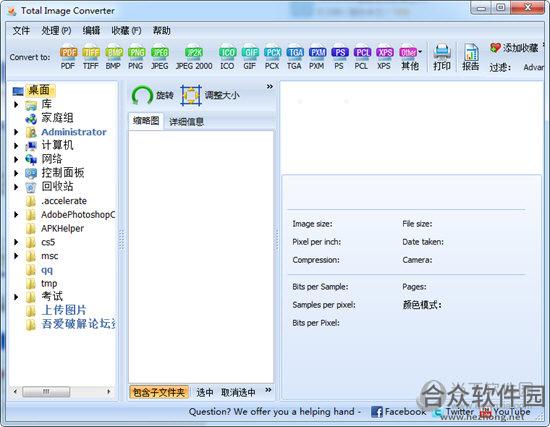Toggle the 包含子文件夹 button
Viewport: 550px width, 427px height.
click(159, 392)
